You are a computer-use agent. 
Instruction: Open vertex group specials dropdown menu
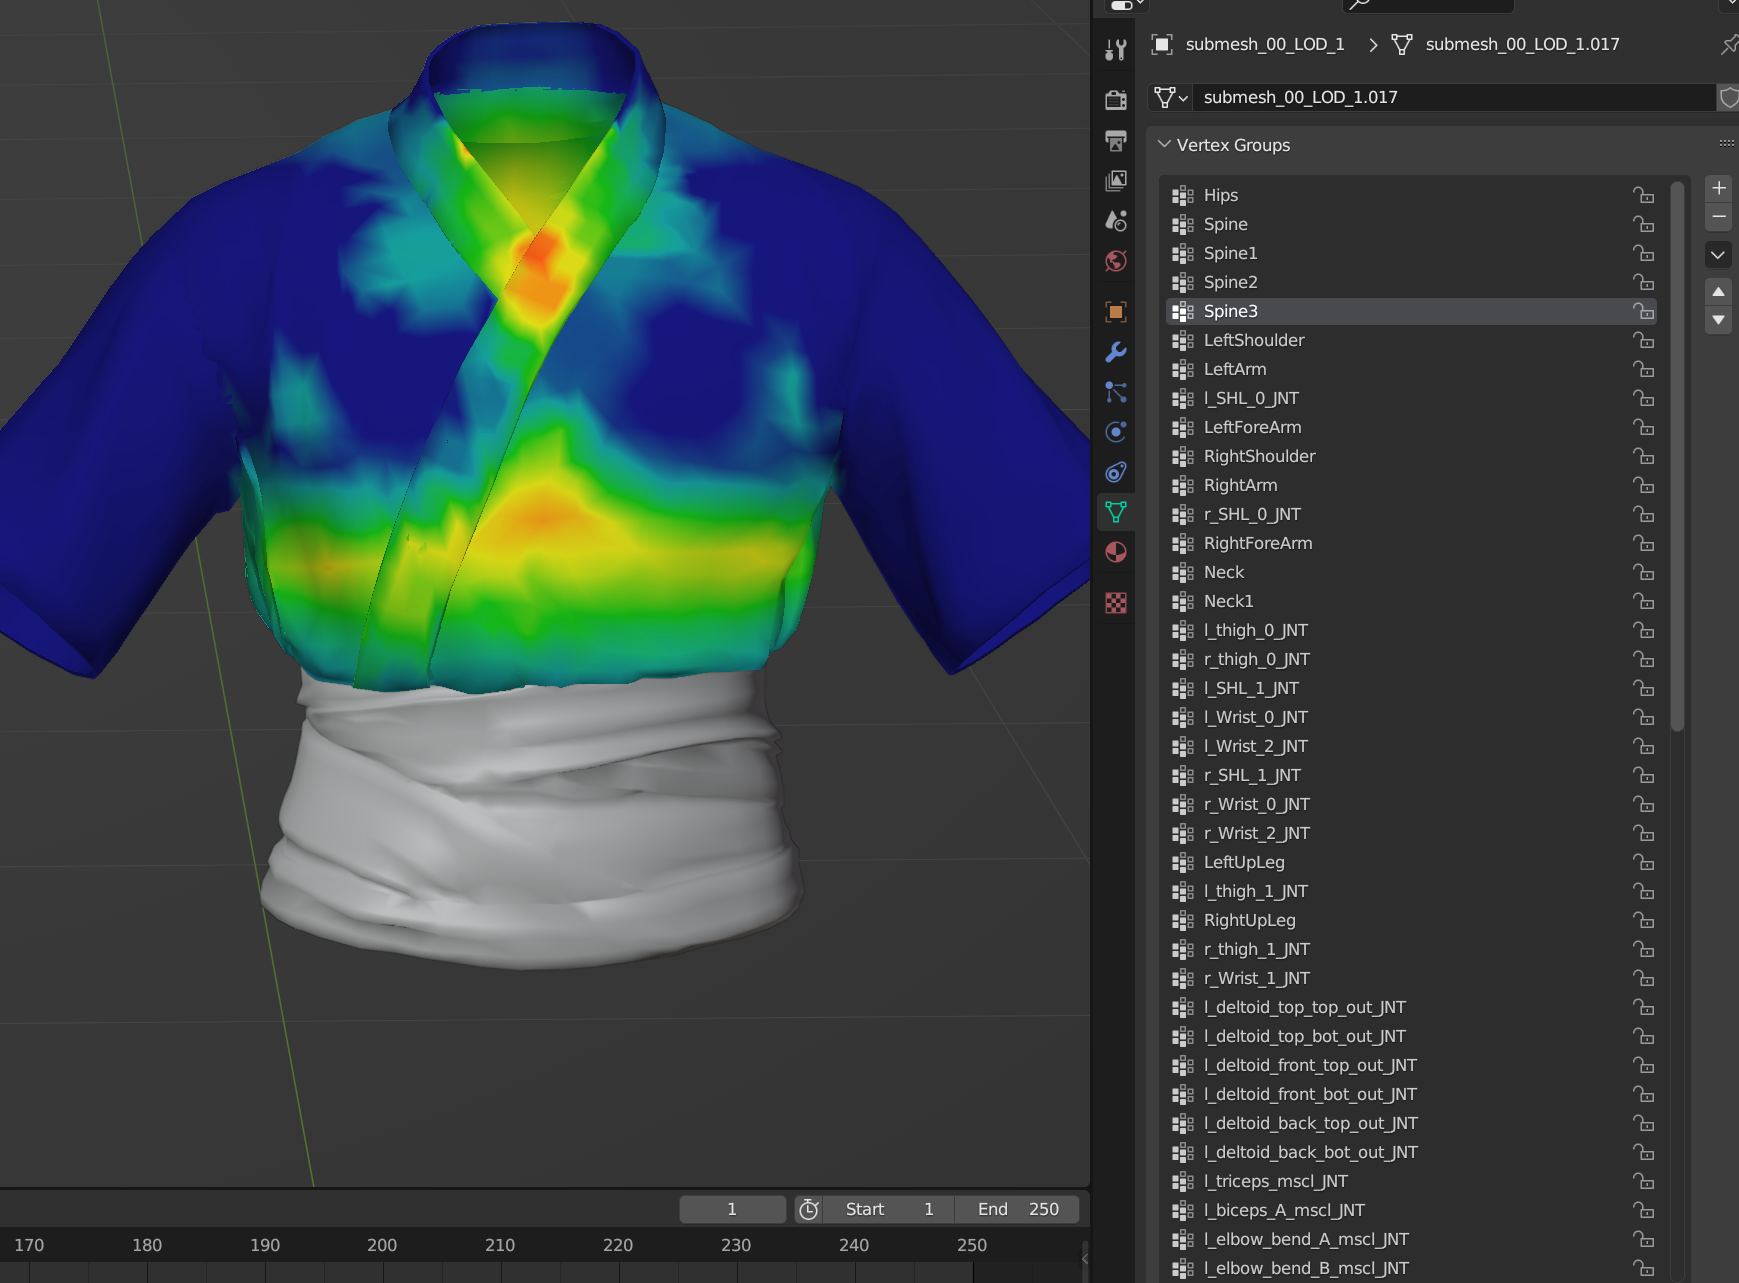(1718, 255)
